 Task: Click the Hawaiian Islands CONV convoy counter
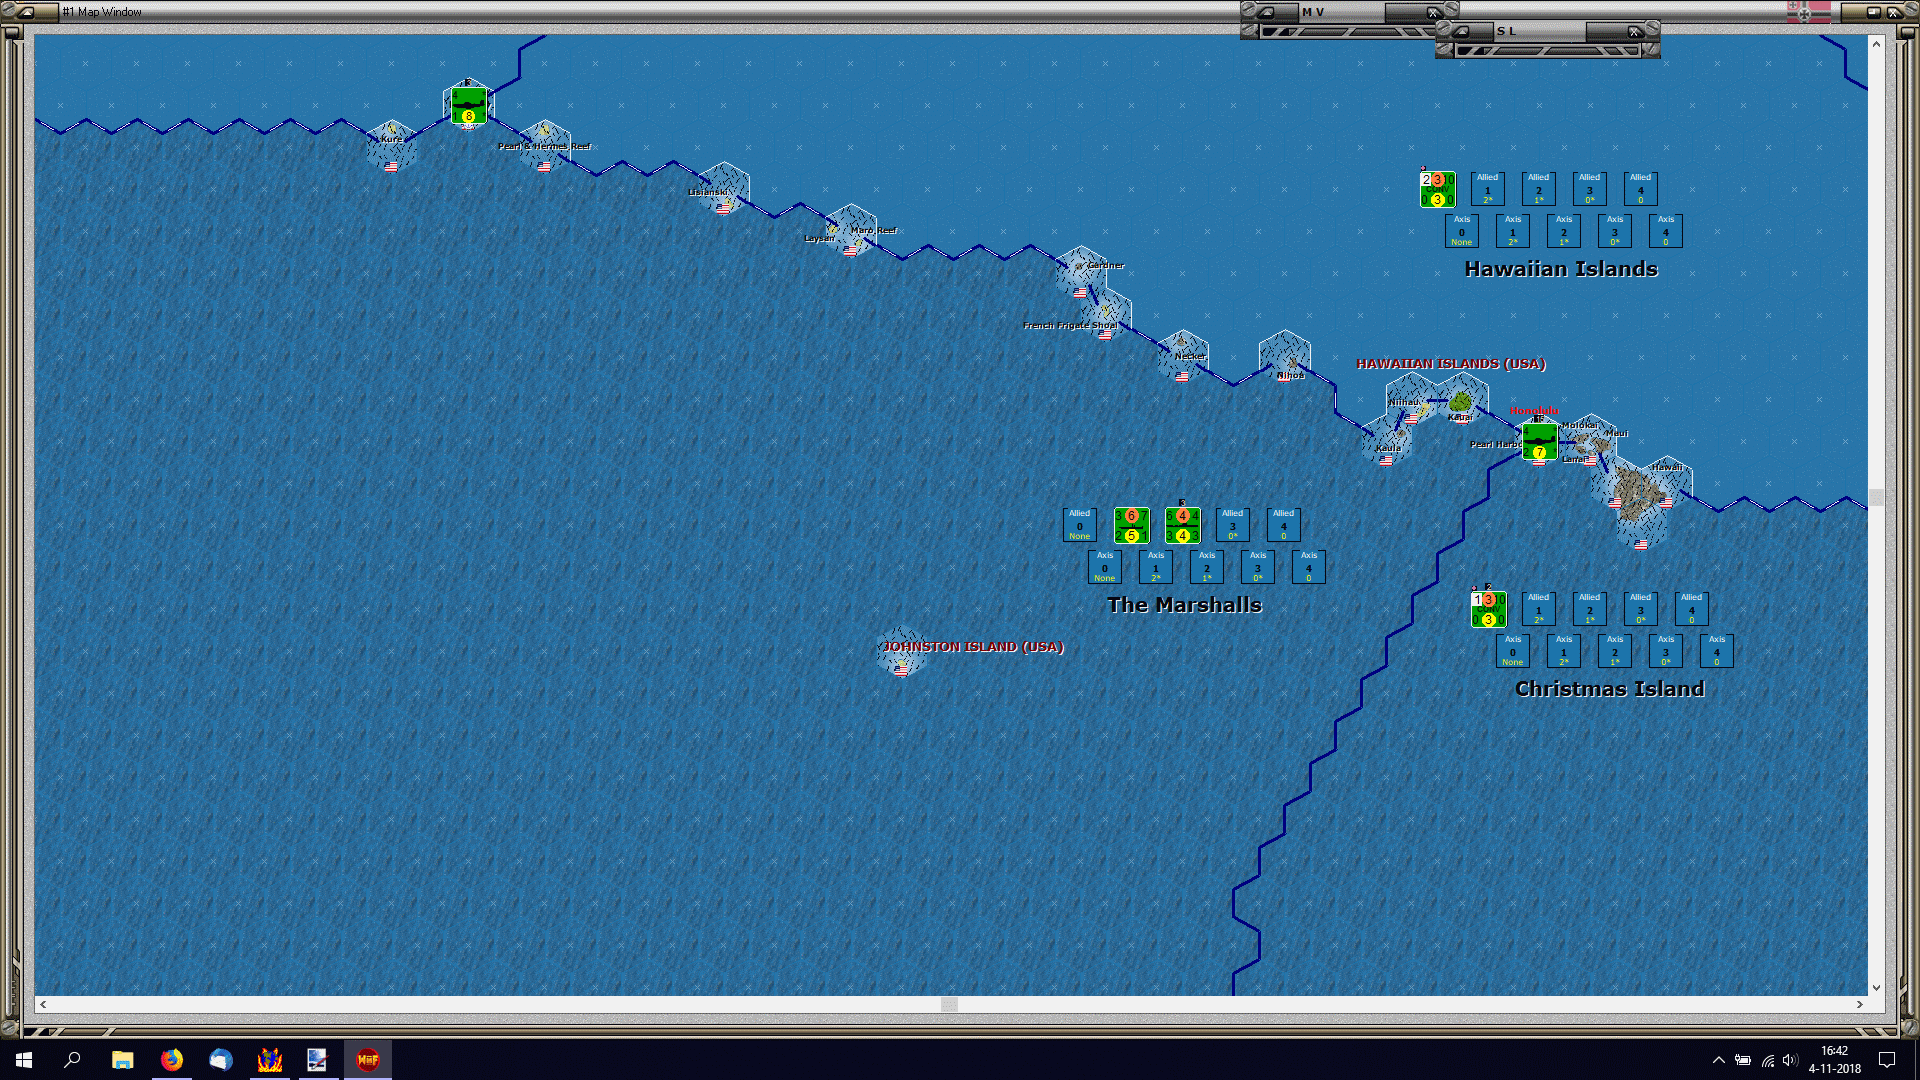pyautogui.click(x=1437, y=189)
